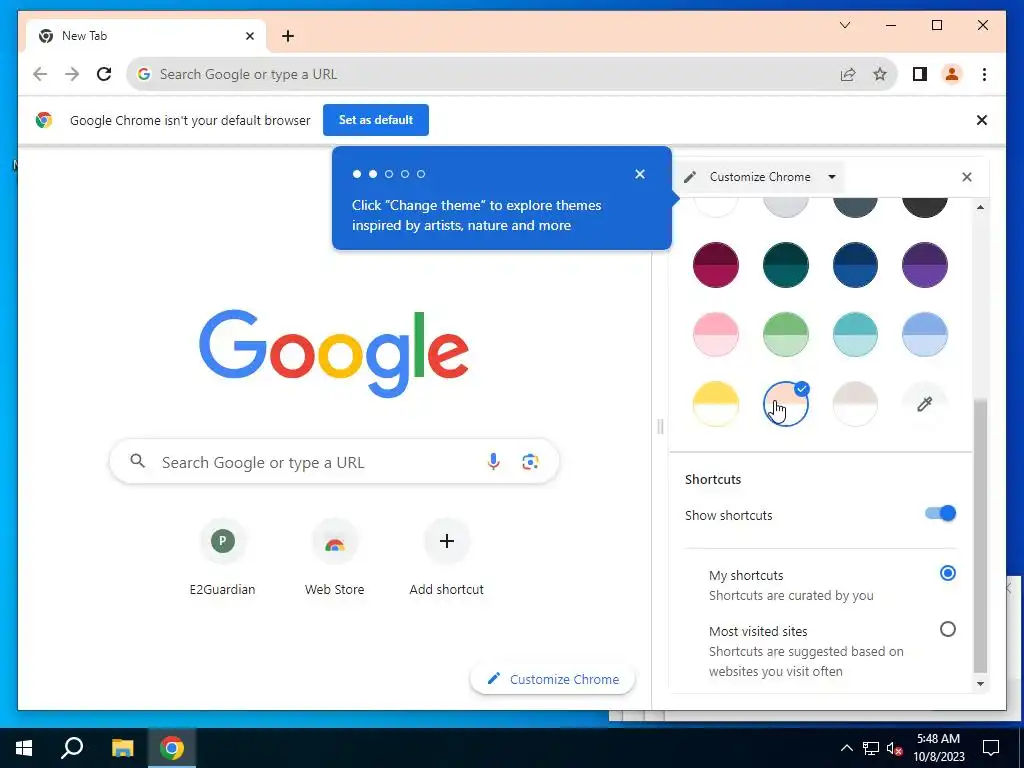Select the navy blue theme color
This screenshot has width=1024, height=768.
[855, 265]
